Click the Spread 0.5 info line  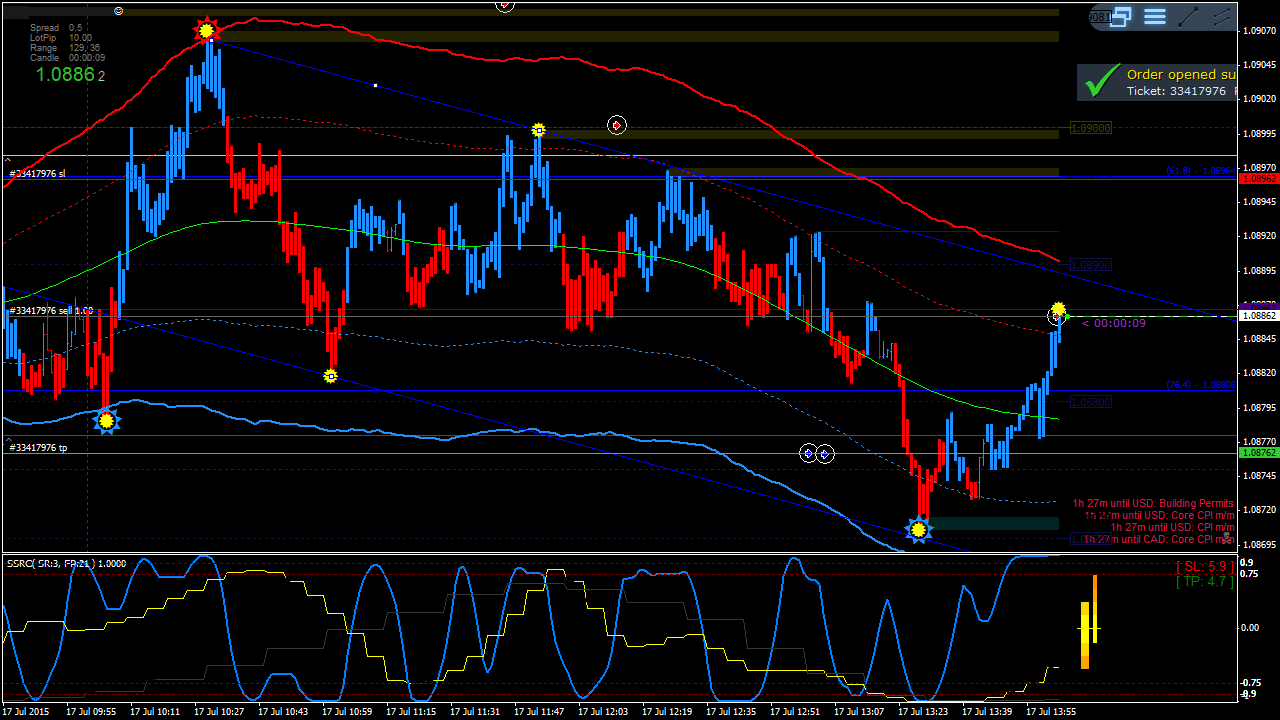tap(56, 28)
